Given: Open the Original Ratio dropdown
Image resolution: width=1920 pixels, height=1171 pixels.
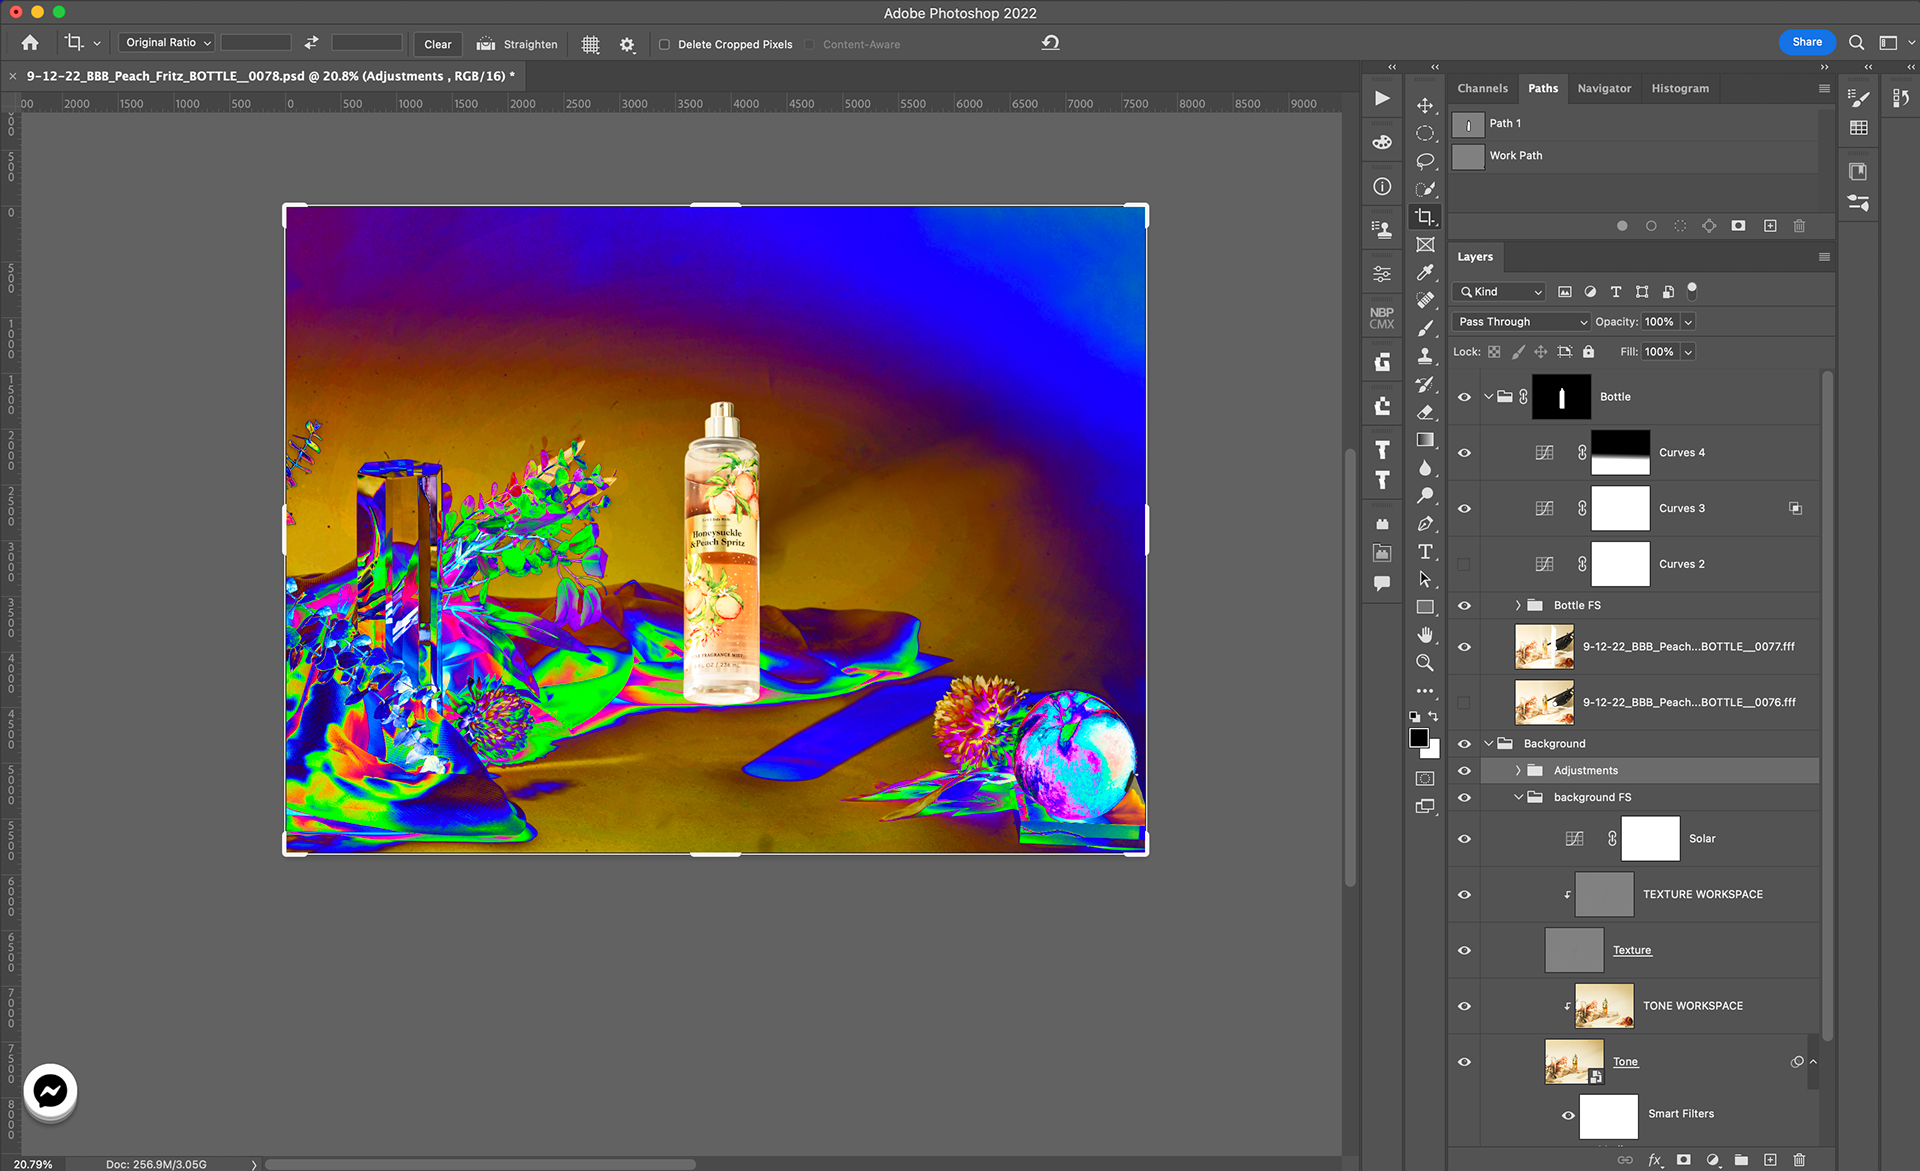Looking at the screenshot, I should tap(167, 43).
